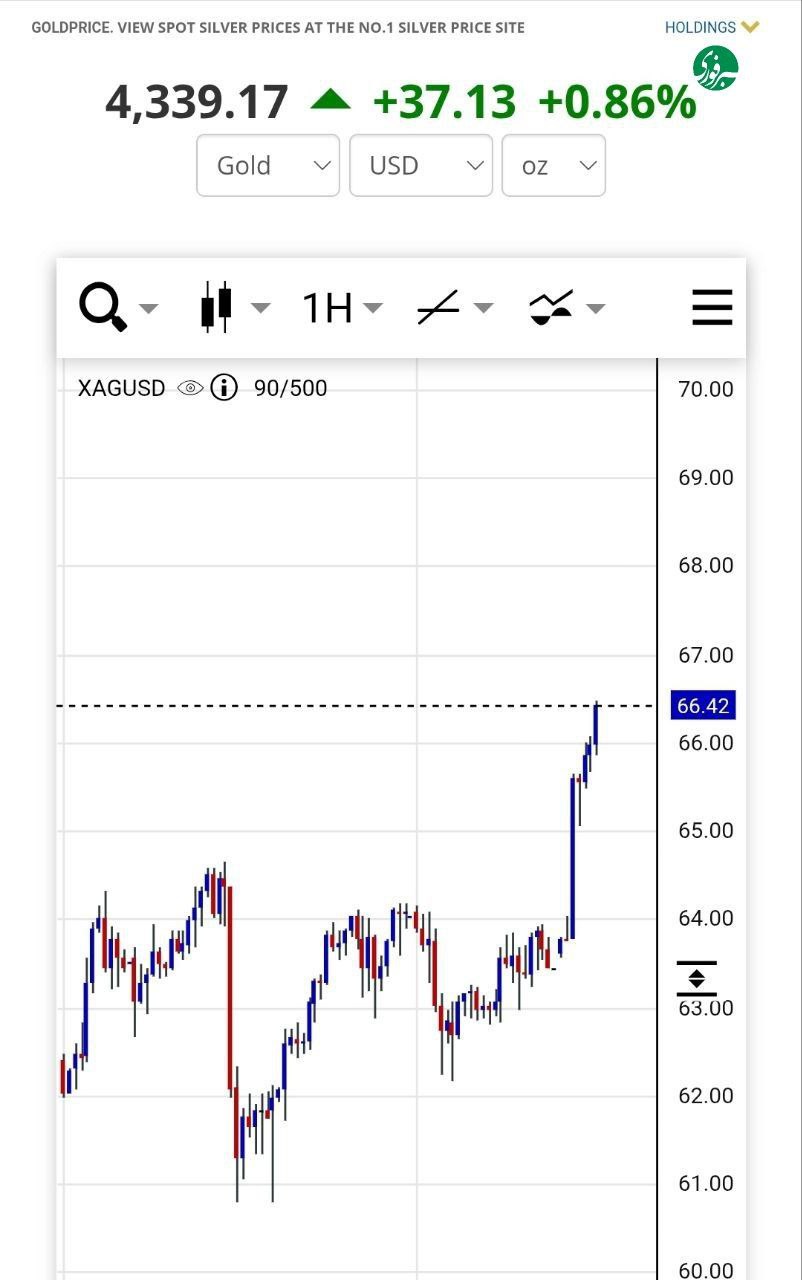Open the oz weight unit dropdown

553,165
